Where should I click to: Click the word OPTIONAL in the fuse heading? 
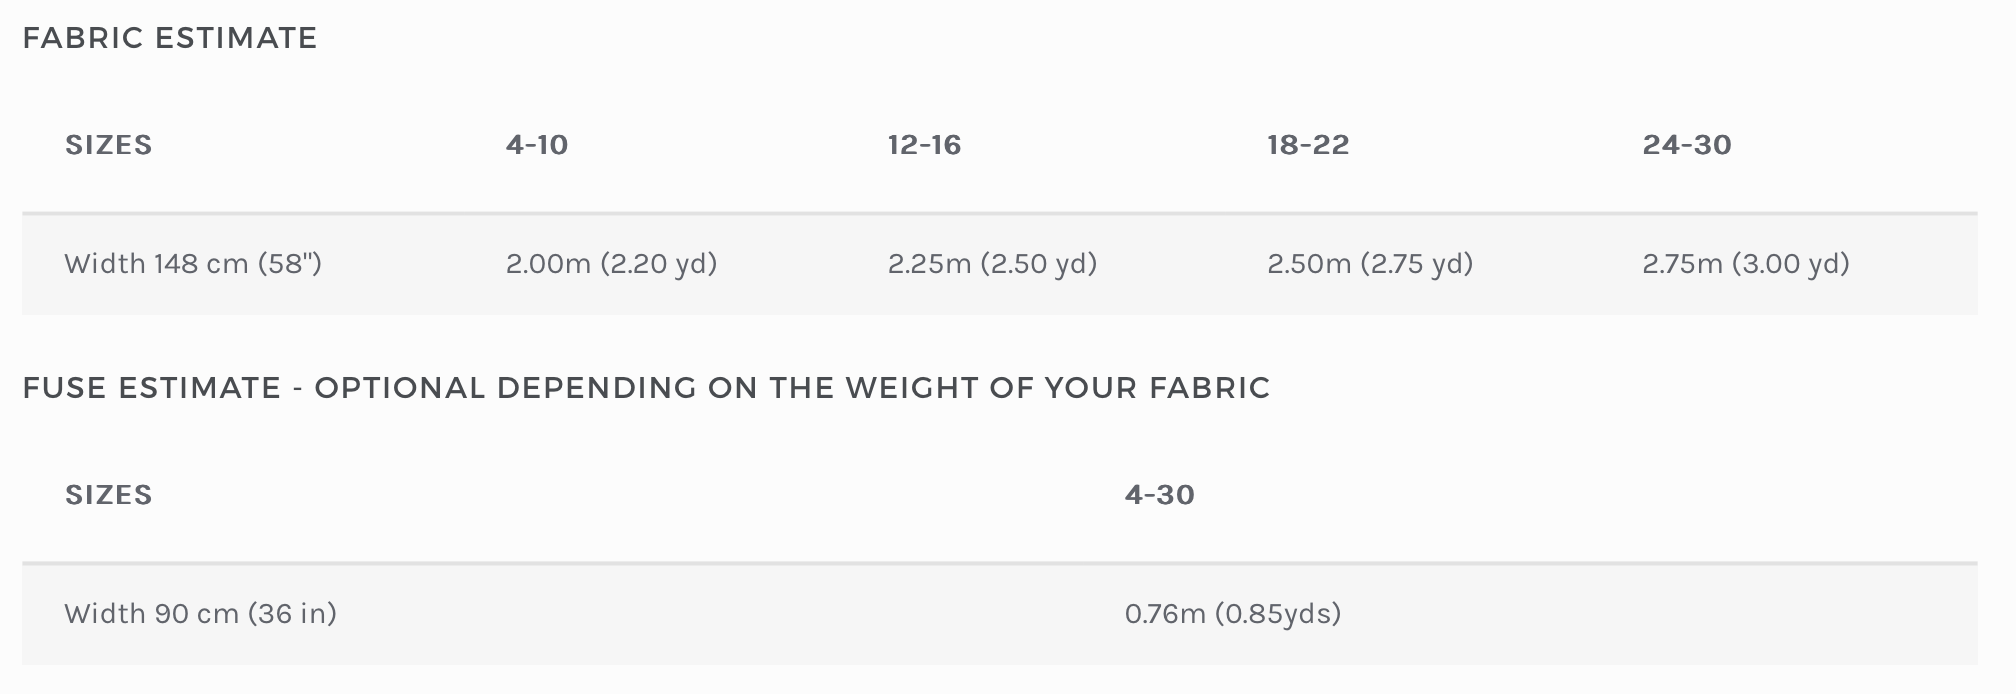point(400,388)
